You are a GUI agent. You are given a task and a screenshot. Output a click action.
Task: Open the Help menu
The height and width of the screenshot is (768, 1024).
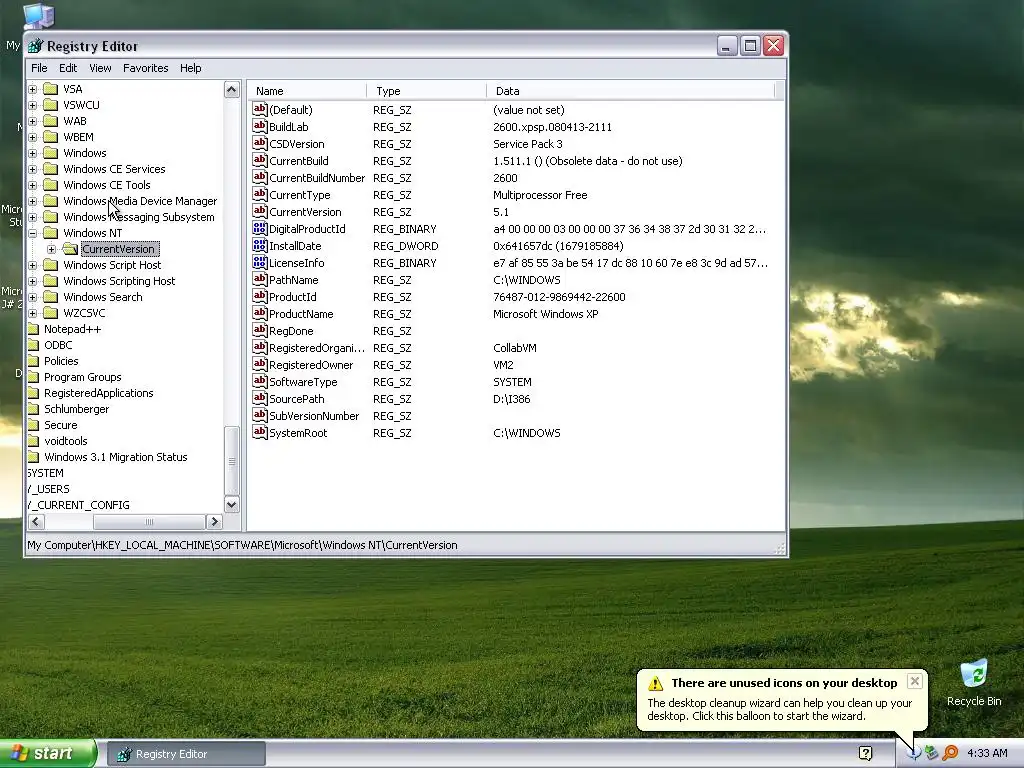(x=191, y=68)
